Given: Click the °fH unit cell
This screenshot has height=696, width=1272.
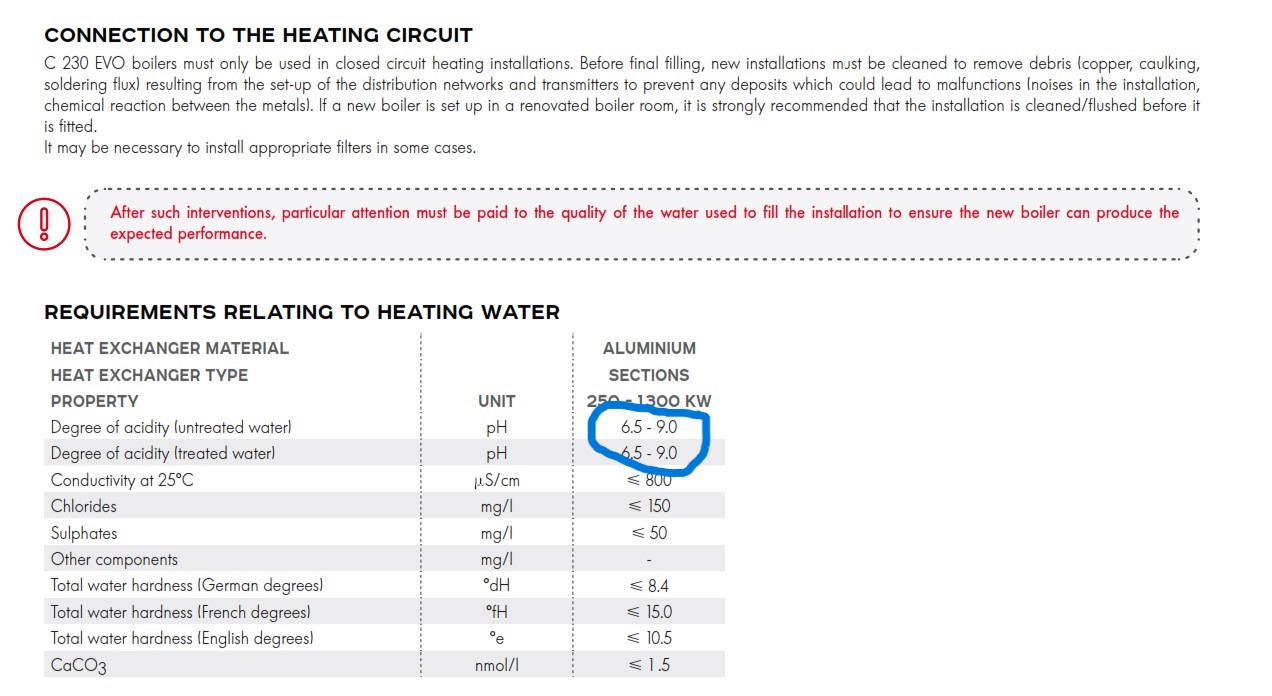Looking at the screenshot, I should [x=497, y=612].
